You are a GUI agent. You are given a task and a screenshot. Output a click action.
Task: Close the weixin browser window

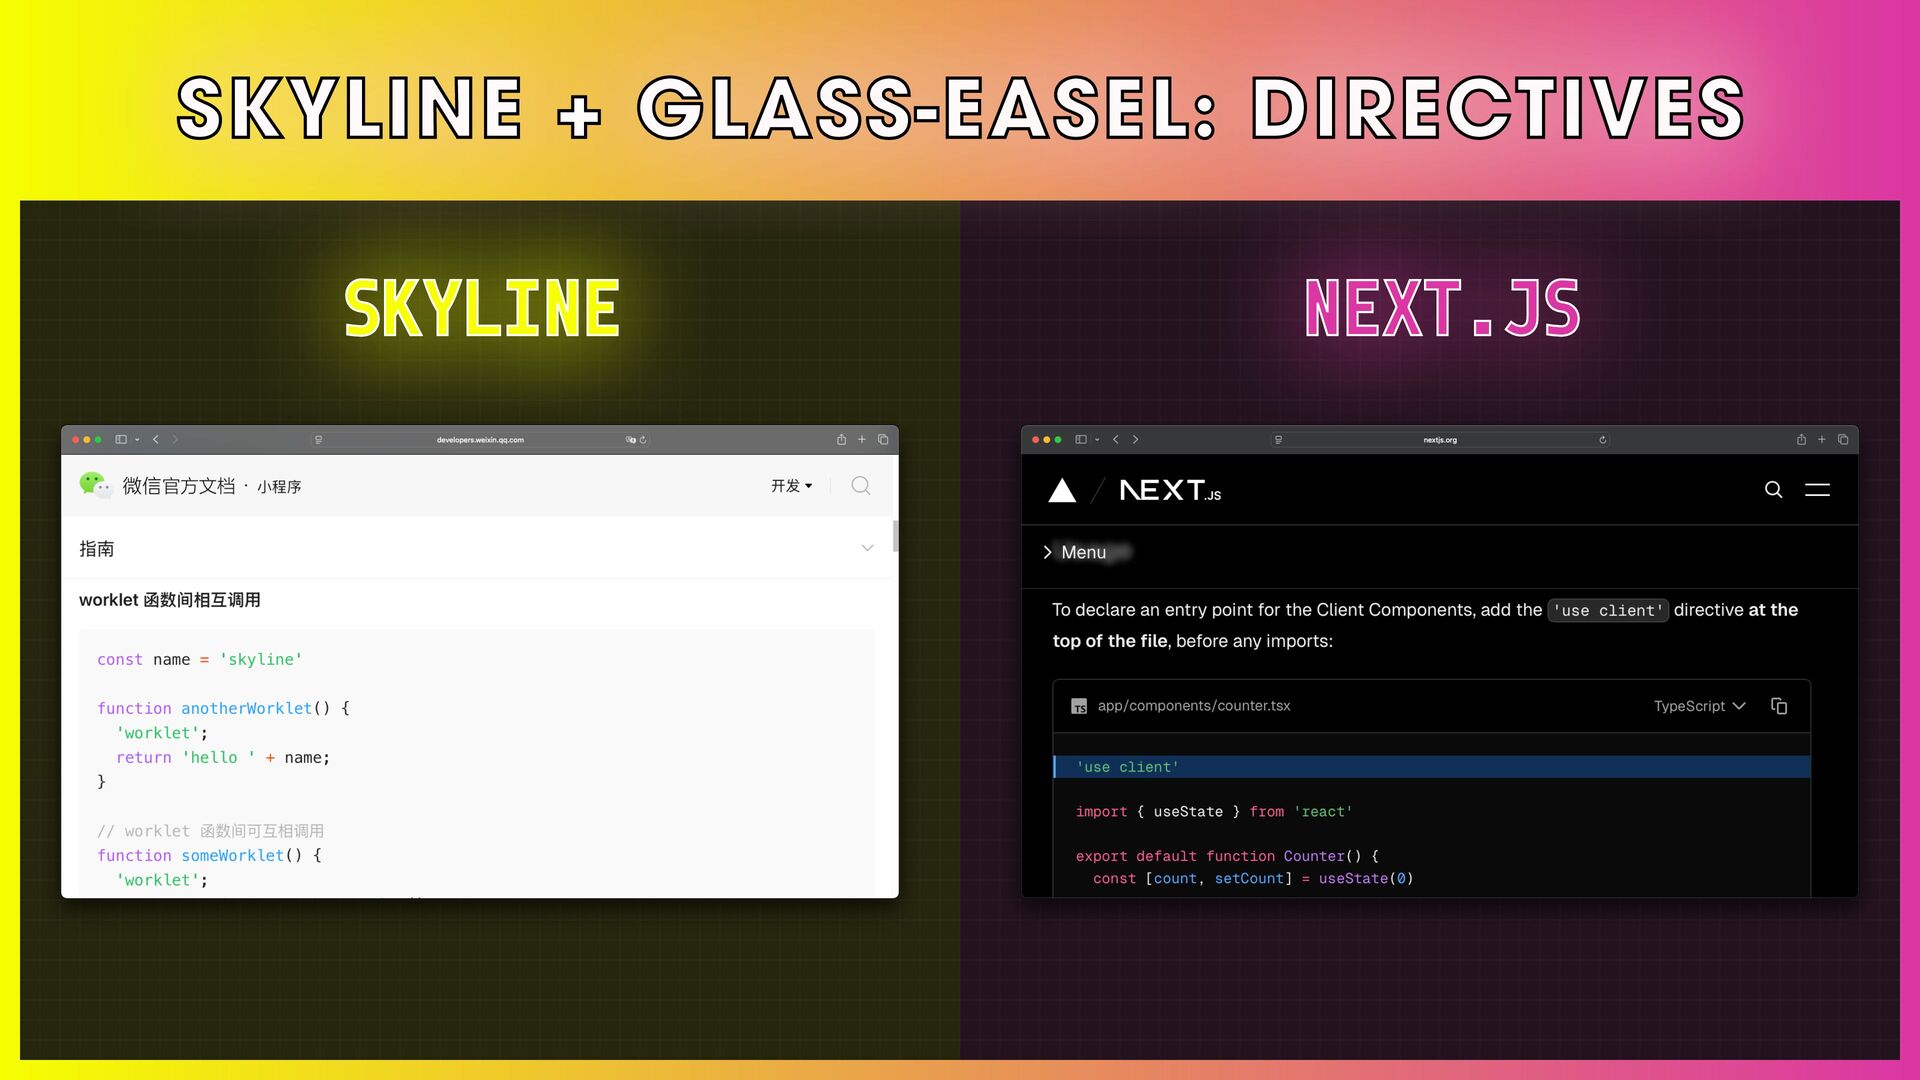[75, 440]
